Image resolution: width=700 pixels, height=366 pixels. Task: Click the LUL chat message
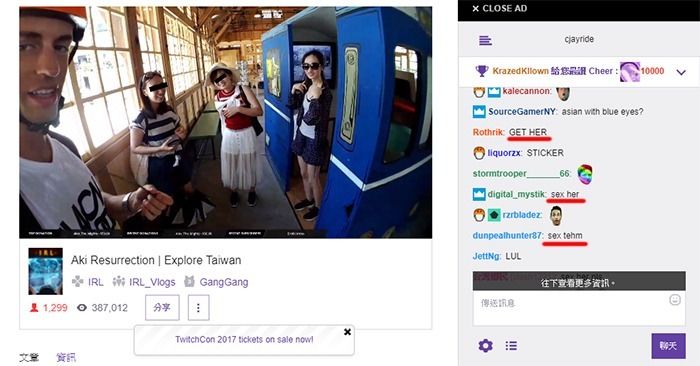tap(513, 256)
